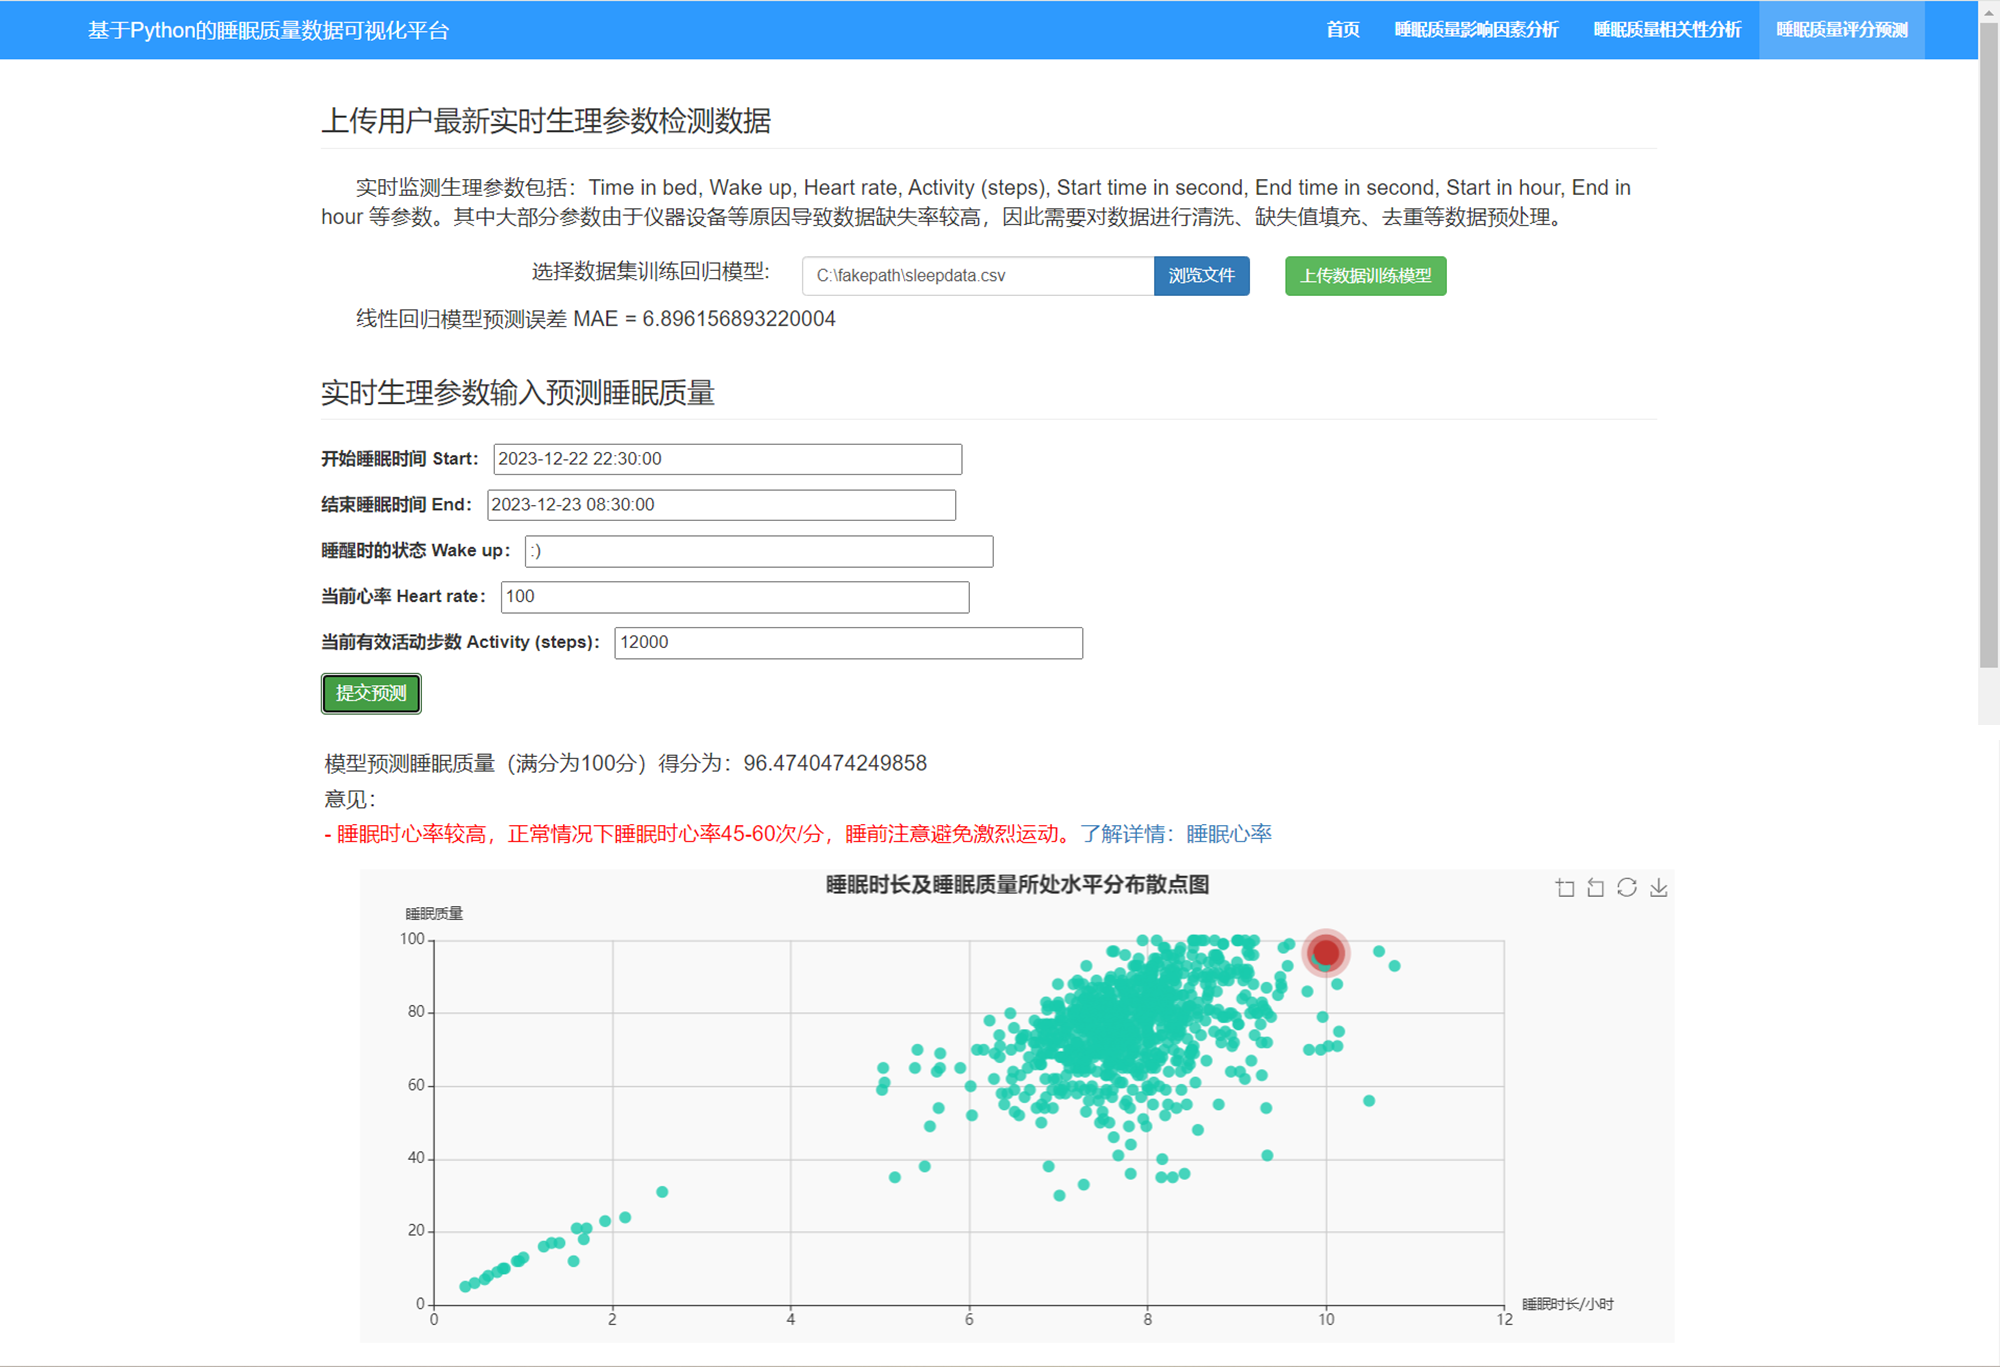Image resolution: width=2000 pixels, height=1367 pixels.
Task: Open the 首页 navigation tab
Action: tap(1342, 30)
